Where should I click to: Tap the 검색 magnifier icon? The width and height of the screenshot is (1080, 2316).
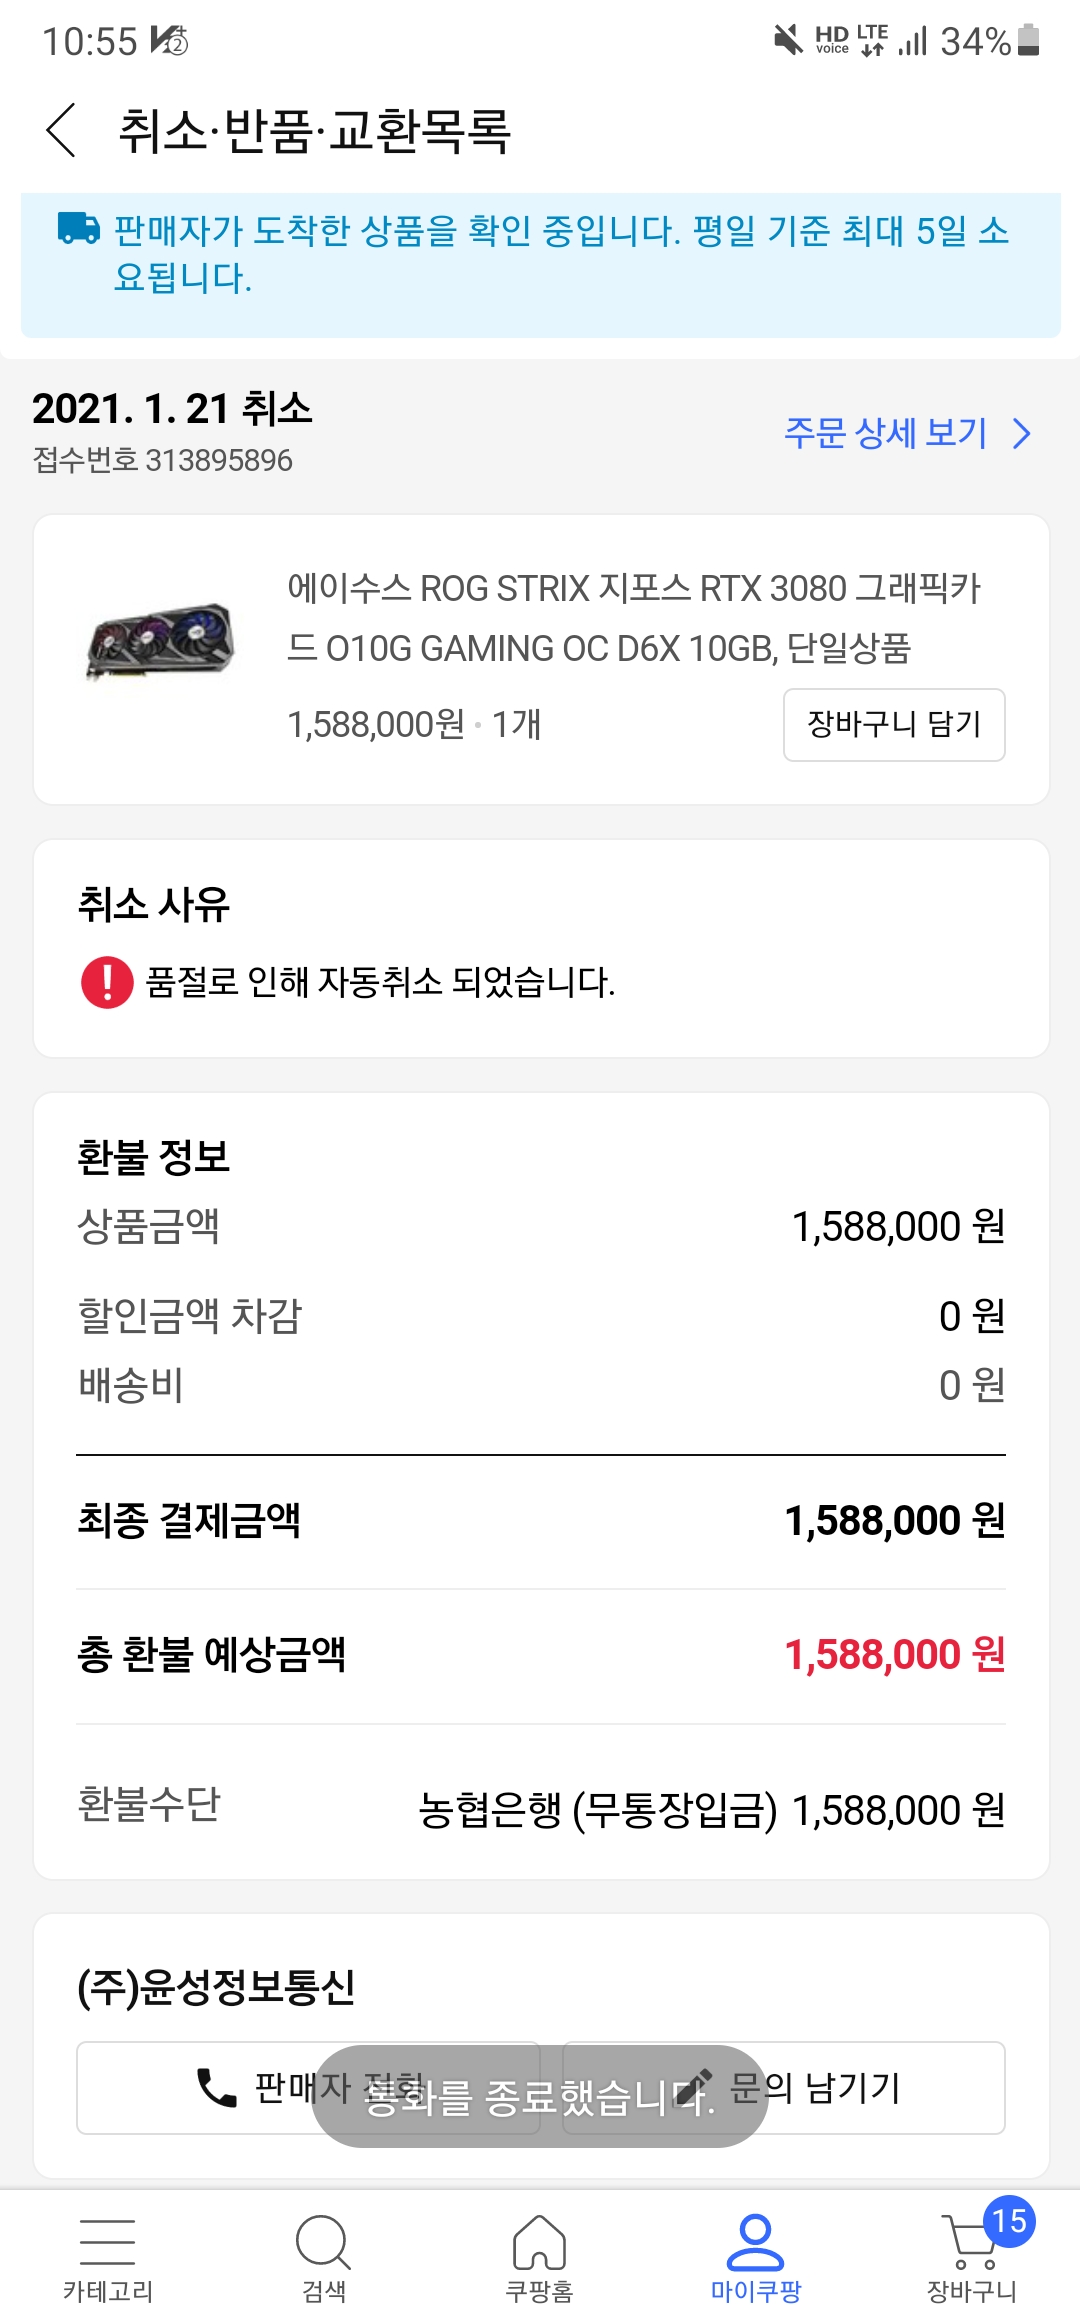323,2242
